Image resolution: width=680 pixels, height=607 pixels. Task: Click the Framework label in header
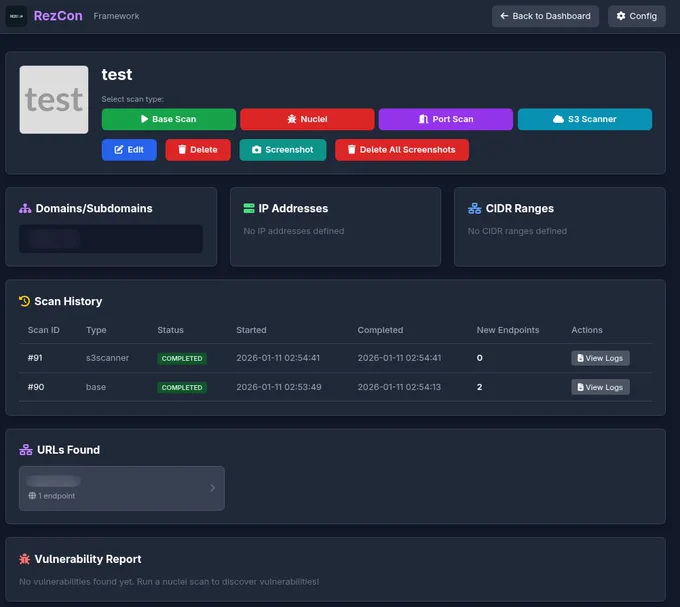[116, 16]
